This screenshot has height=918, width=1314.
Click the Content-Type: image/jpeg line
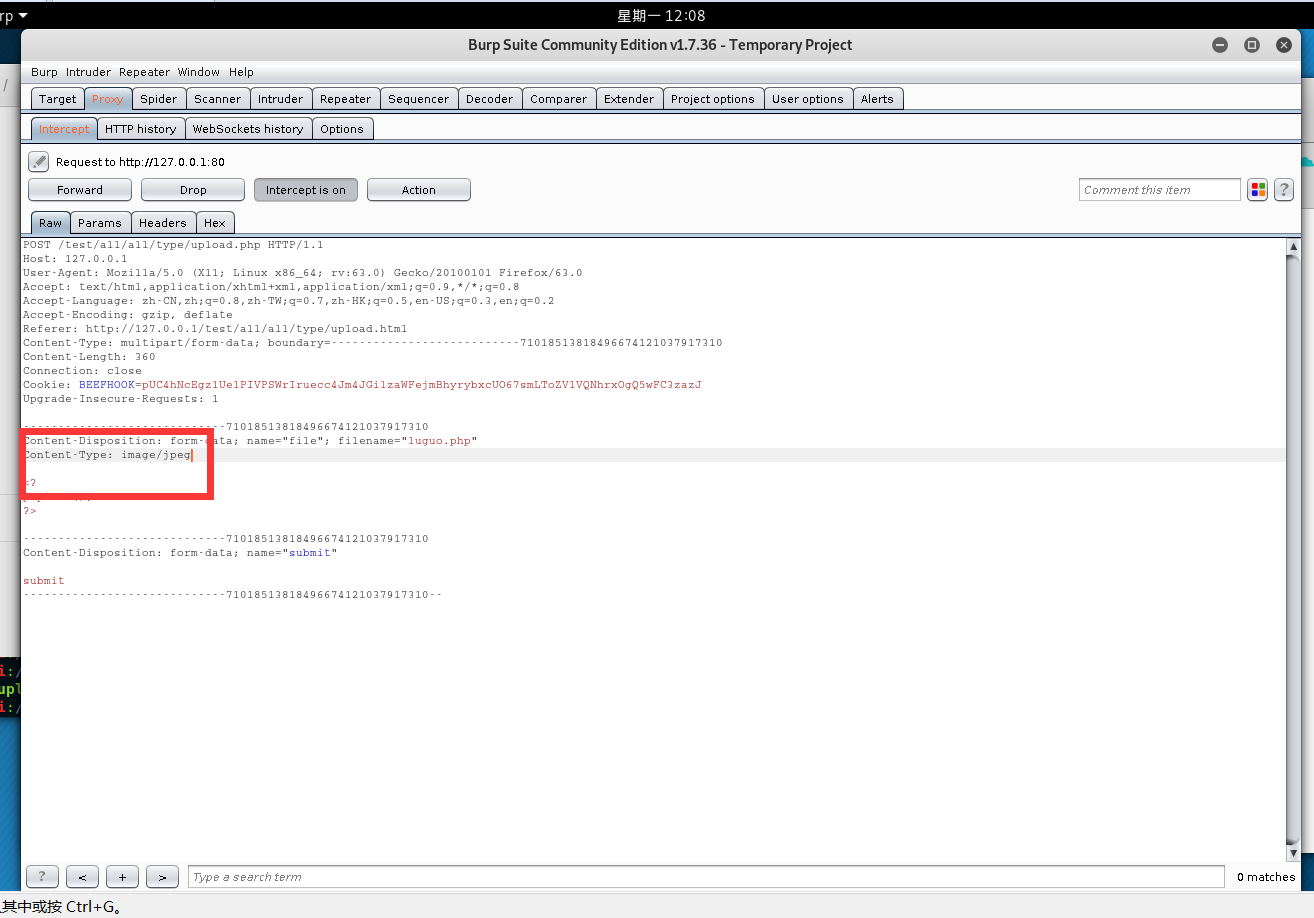[107, 455]
